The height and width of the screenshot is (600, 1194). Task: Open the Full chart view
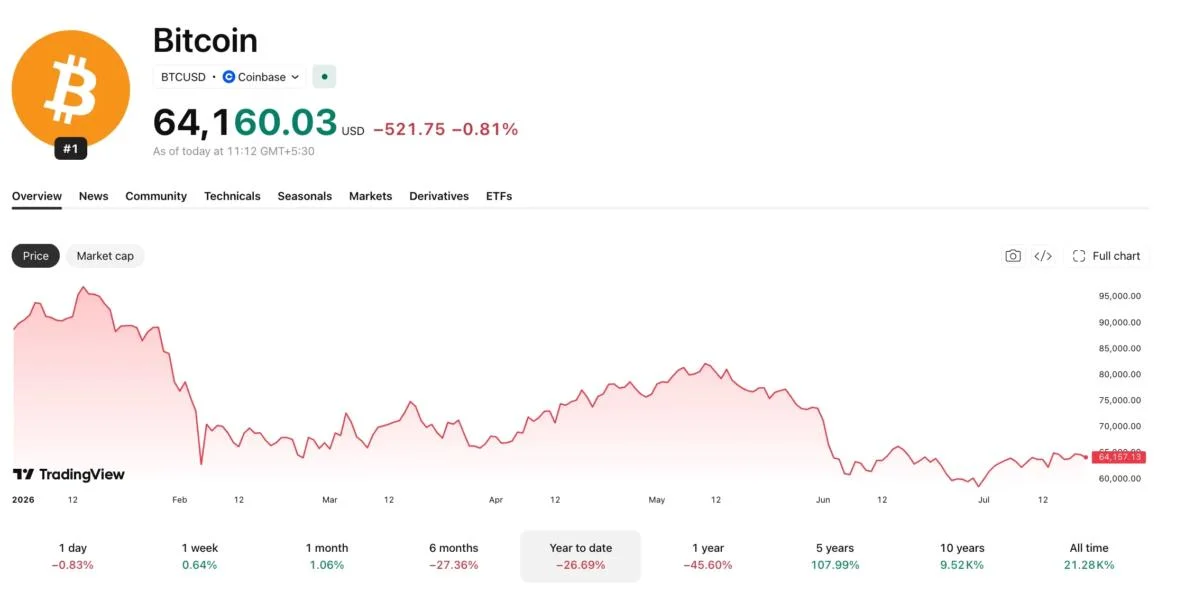pyautogui.click(x=1106, y=256)
